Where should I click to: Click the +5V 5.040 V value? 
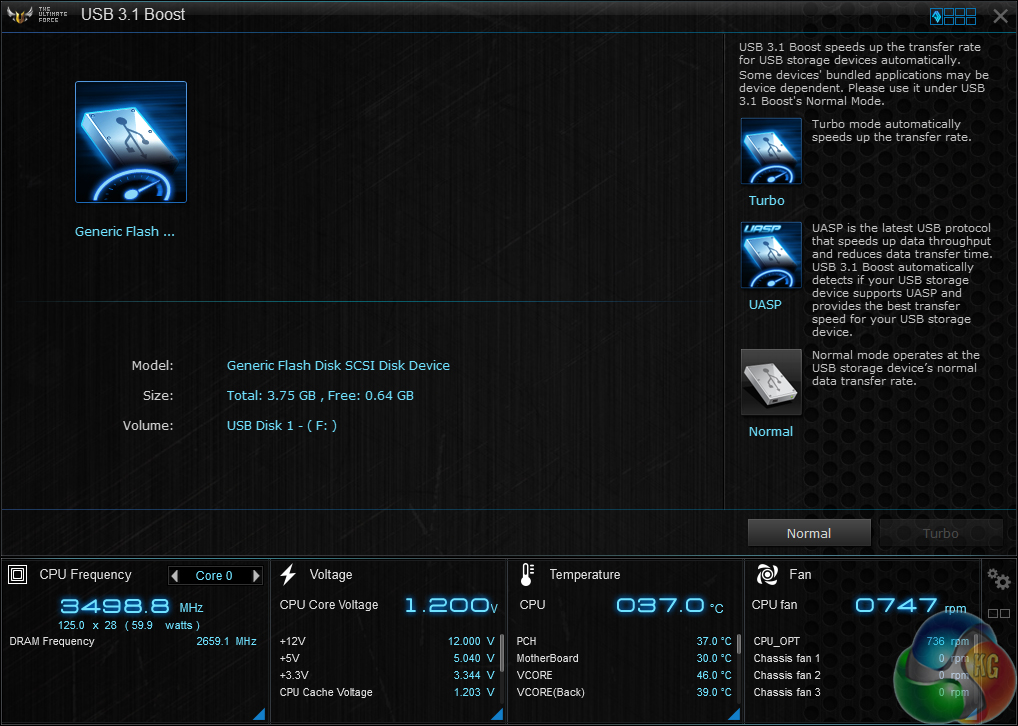[474, 658]
